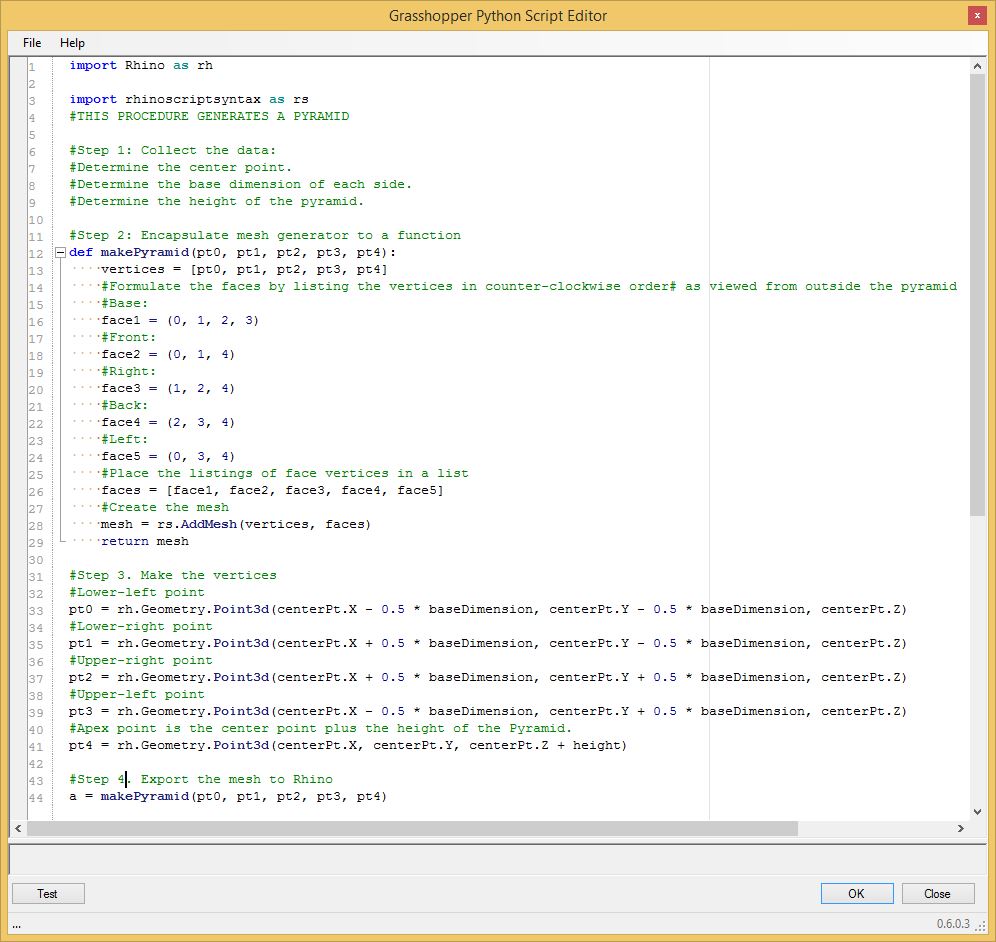
Task: Click 'face1 = (0, 1, 2, 3)' line
Action: (180, 320)
